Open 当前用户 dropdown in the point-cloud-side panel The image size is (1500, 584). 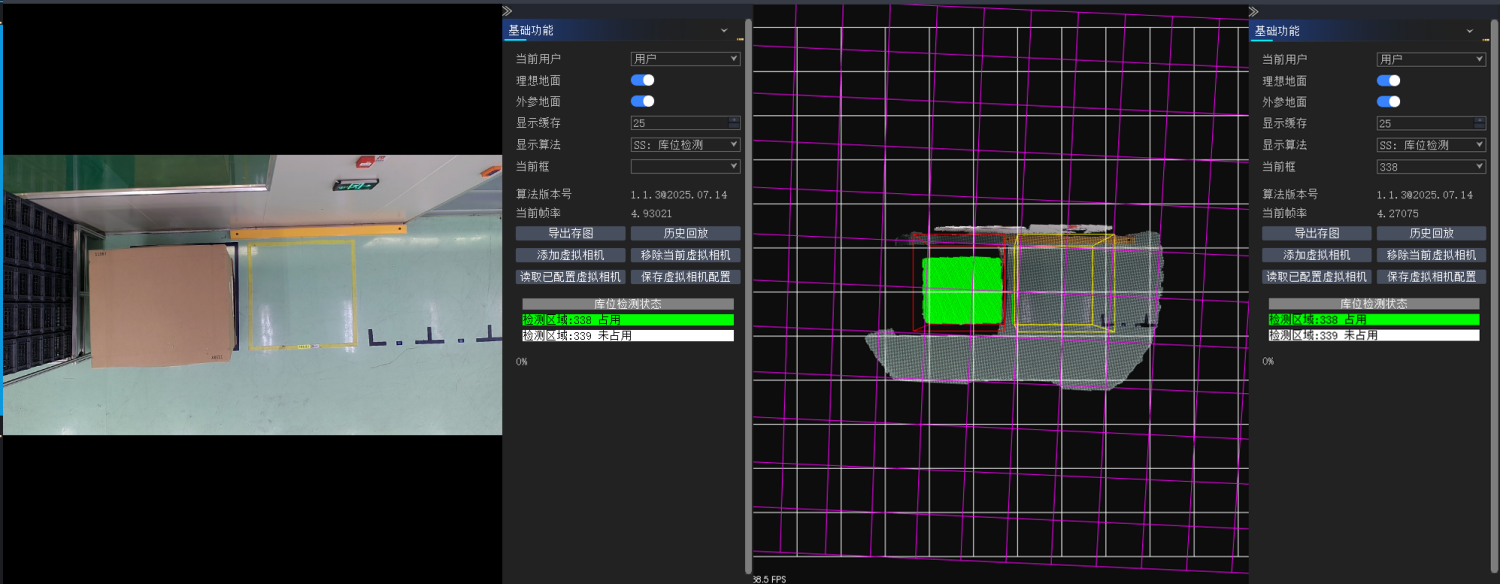click(x=1431, y=60)
